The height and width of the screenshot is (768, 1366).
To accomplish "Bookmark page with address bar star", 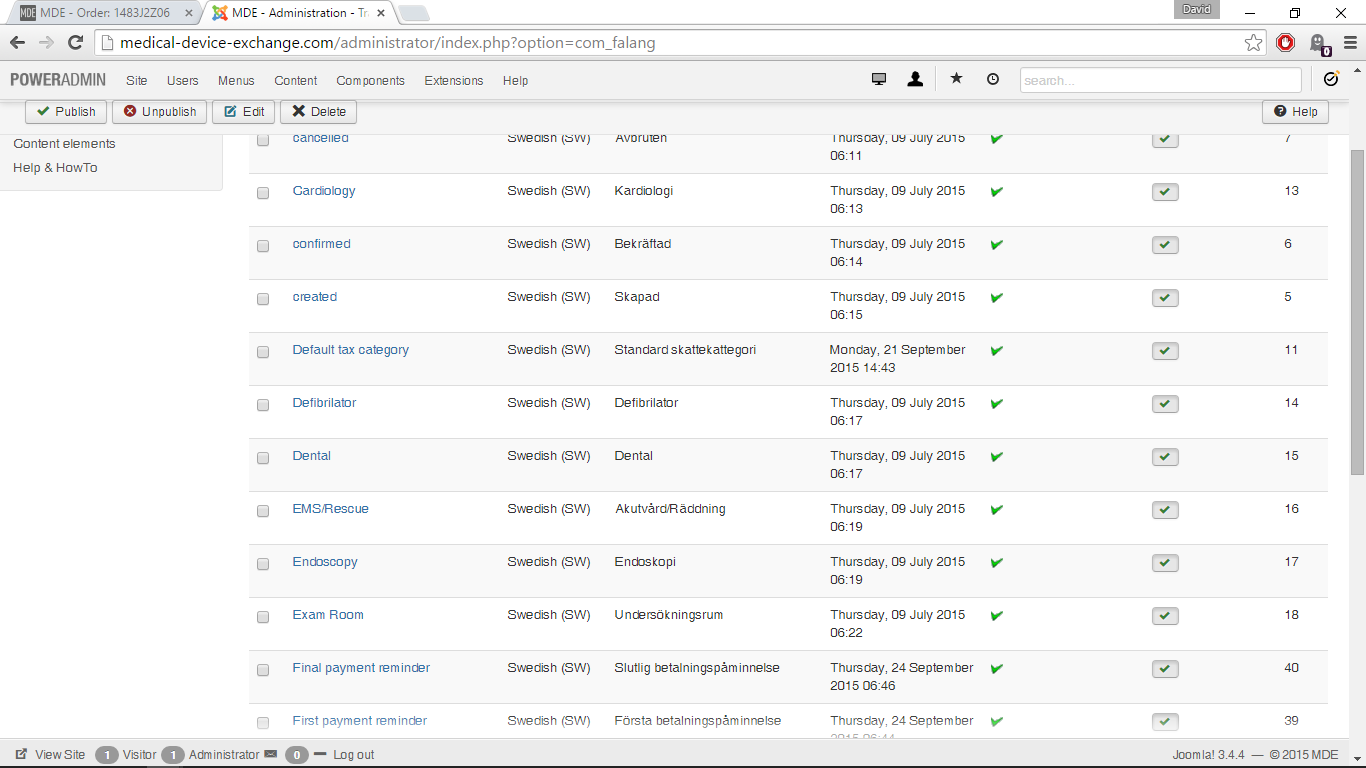I will pyautogui.click(x=1253, y=43).
